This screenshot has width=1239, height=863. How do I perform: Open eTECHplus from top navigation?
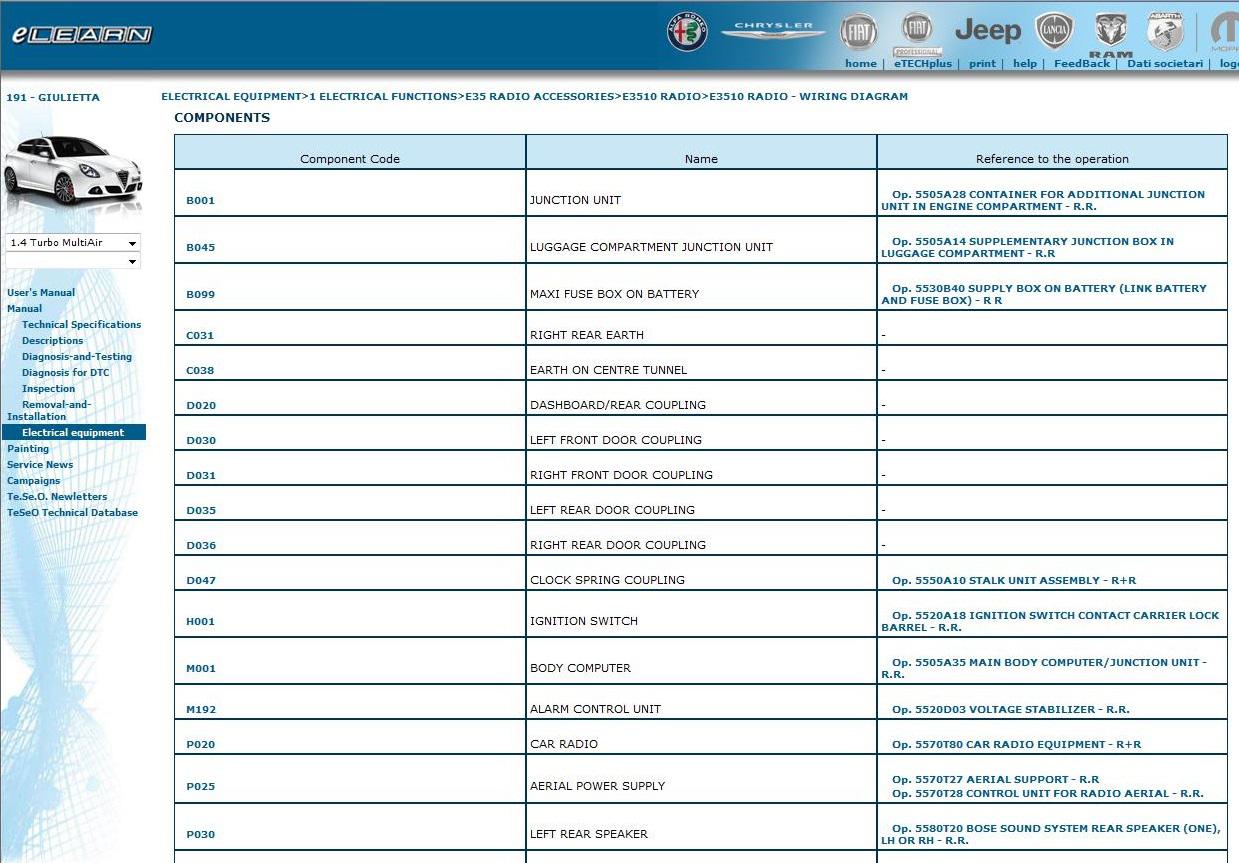[923, 63]
